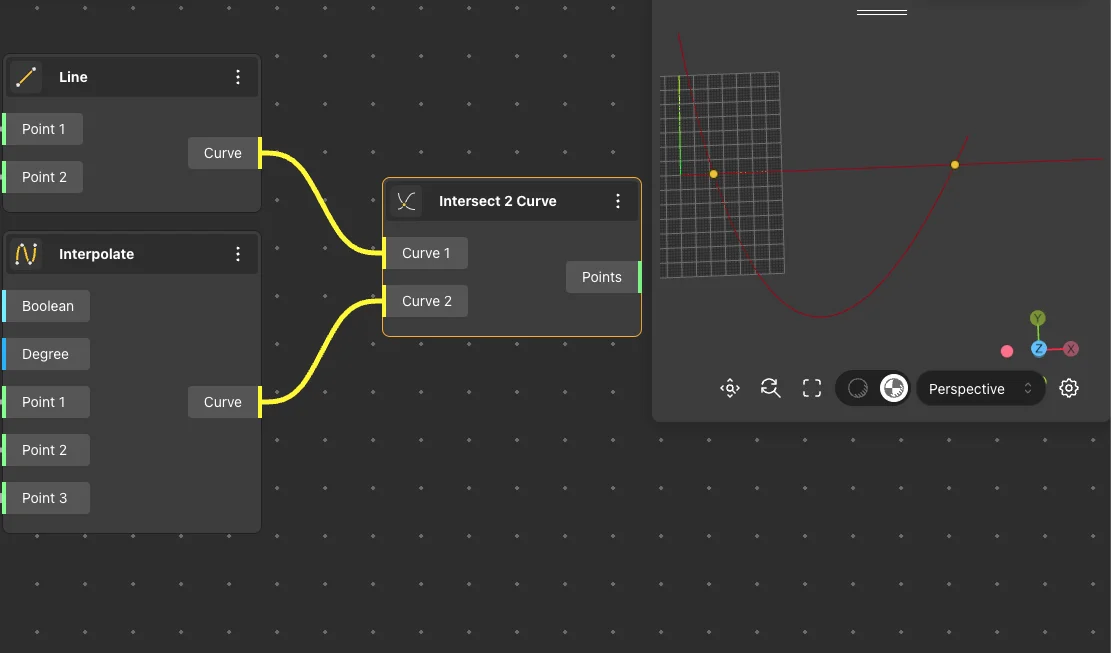1111x653 pixels.
Task: Click the Intersect 2 Curve node icon
Action: tap(406, 201)
